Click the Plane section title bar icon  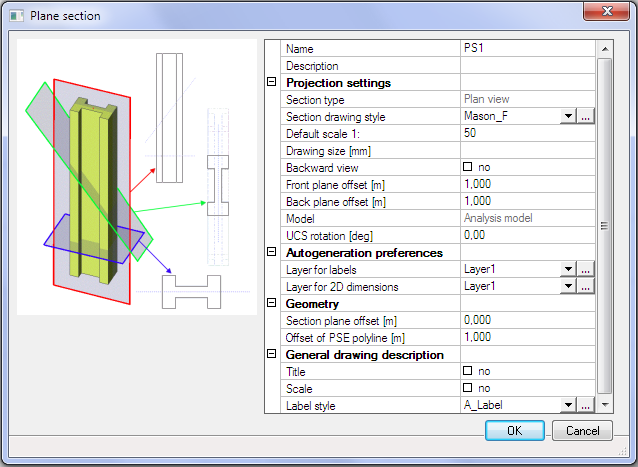[14, 16]
